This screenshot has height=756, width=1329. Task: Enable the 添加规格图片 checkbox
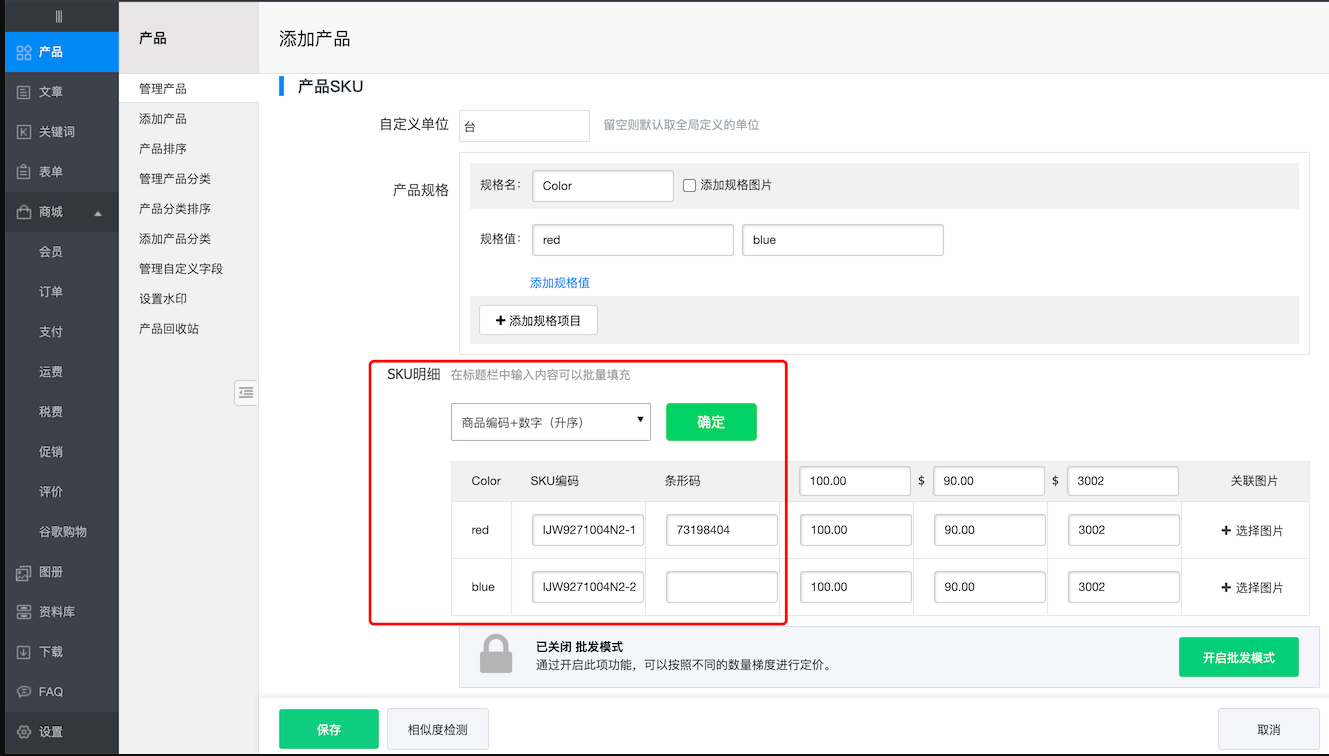689,185
